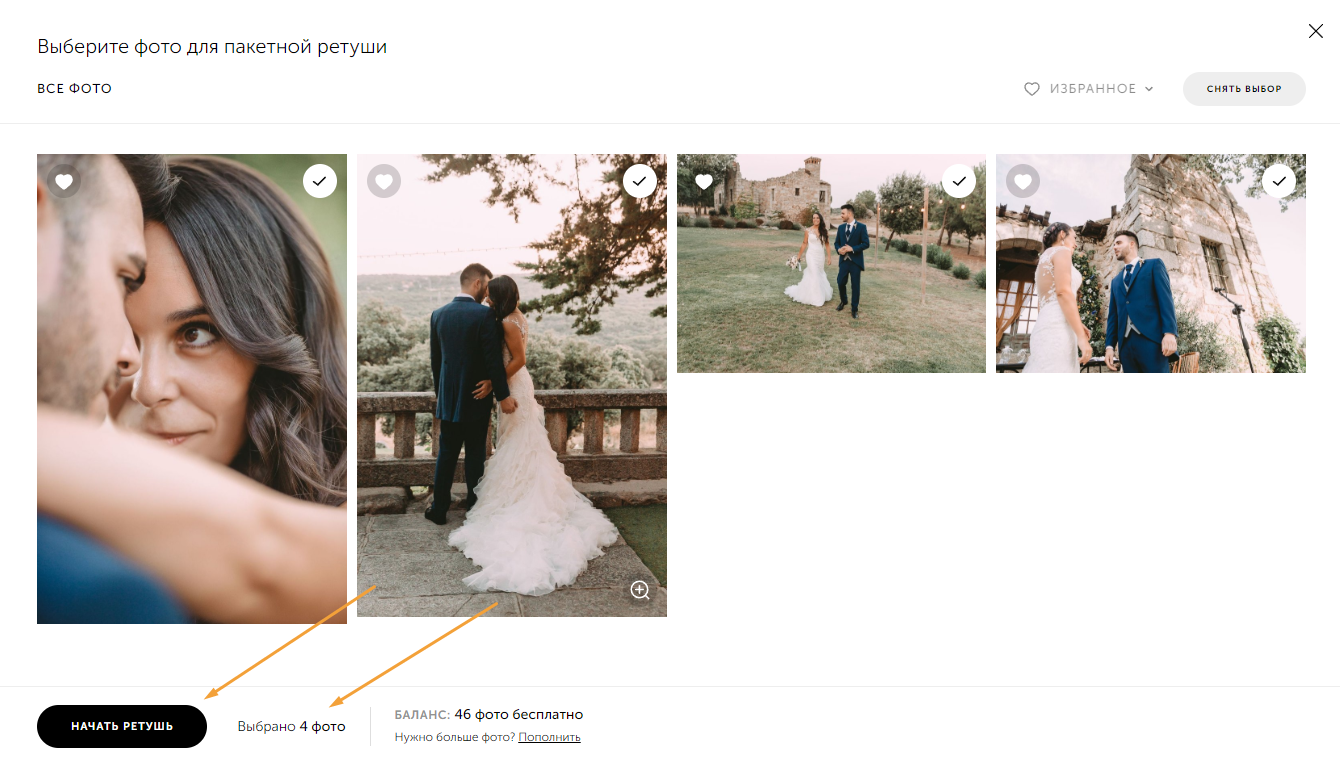The width and height of the screenshot is (1340, 762).
Task: Open the close-up couple portrait thumbnail
Action: click(192, 389)
